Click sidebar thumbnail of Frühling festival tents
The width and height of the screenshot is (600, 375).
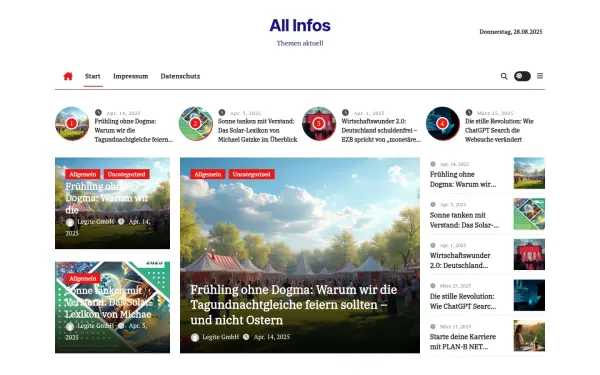tap(529, 173)
